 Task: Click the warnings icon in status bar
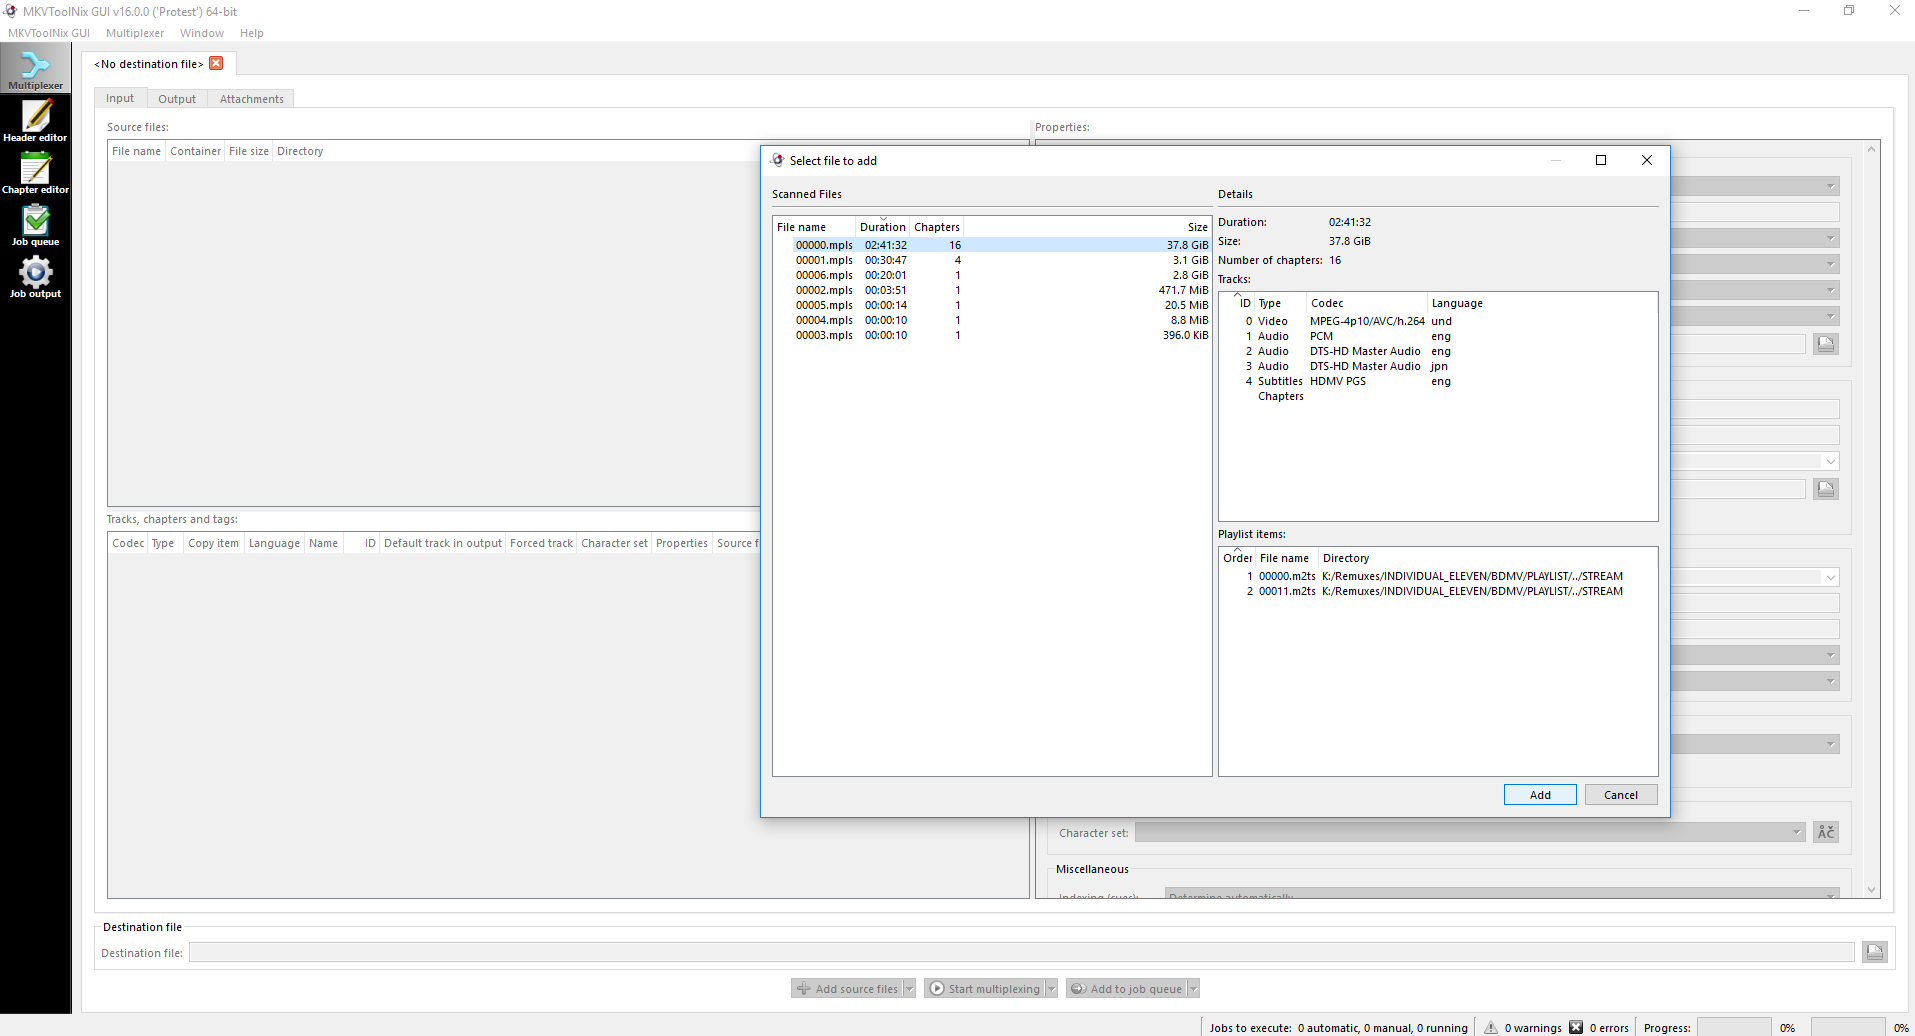point(1491,1027)
